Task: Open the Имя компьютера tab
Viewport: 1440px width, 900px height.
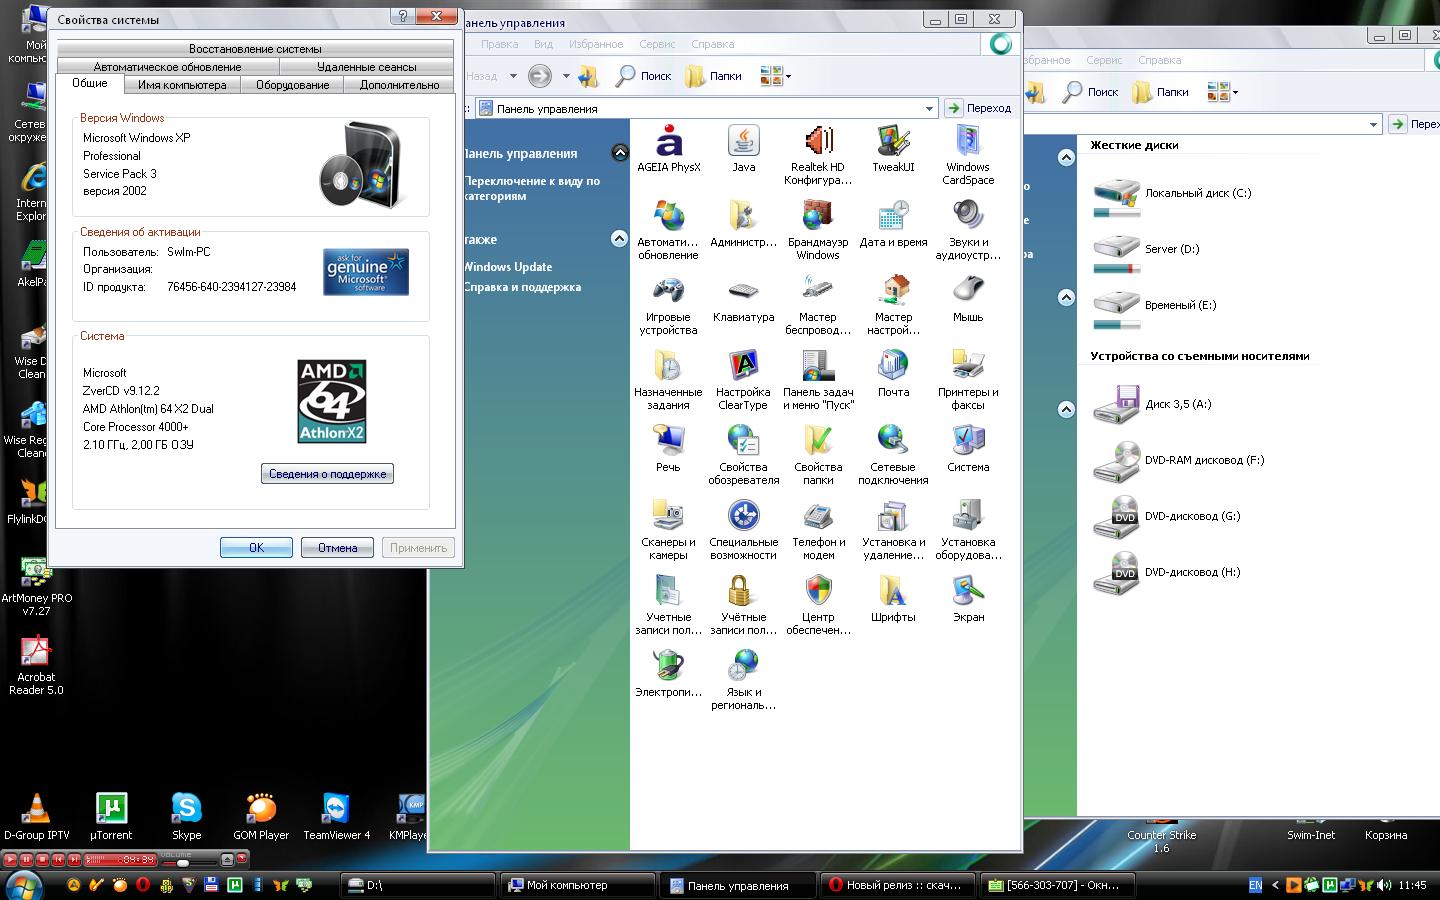Action: 182,85
